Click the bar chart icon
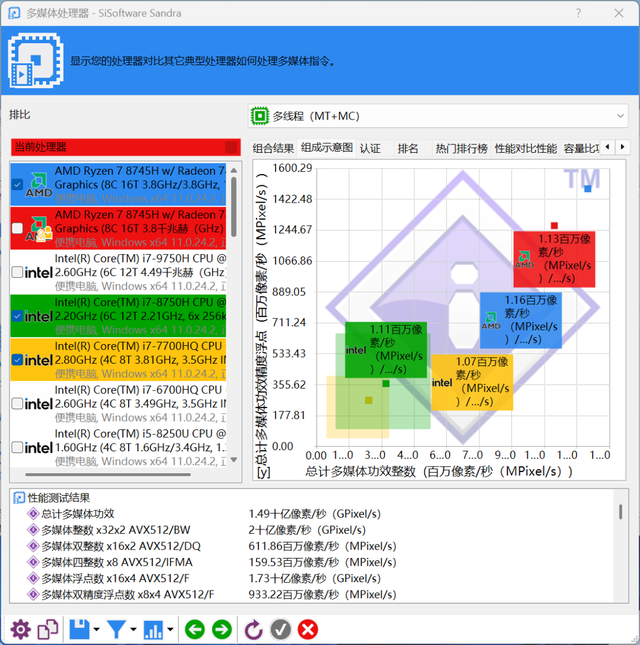The height and width of the screenshot is (645, 640). 153,629
